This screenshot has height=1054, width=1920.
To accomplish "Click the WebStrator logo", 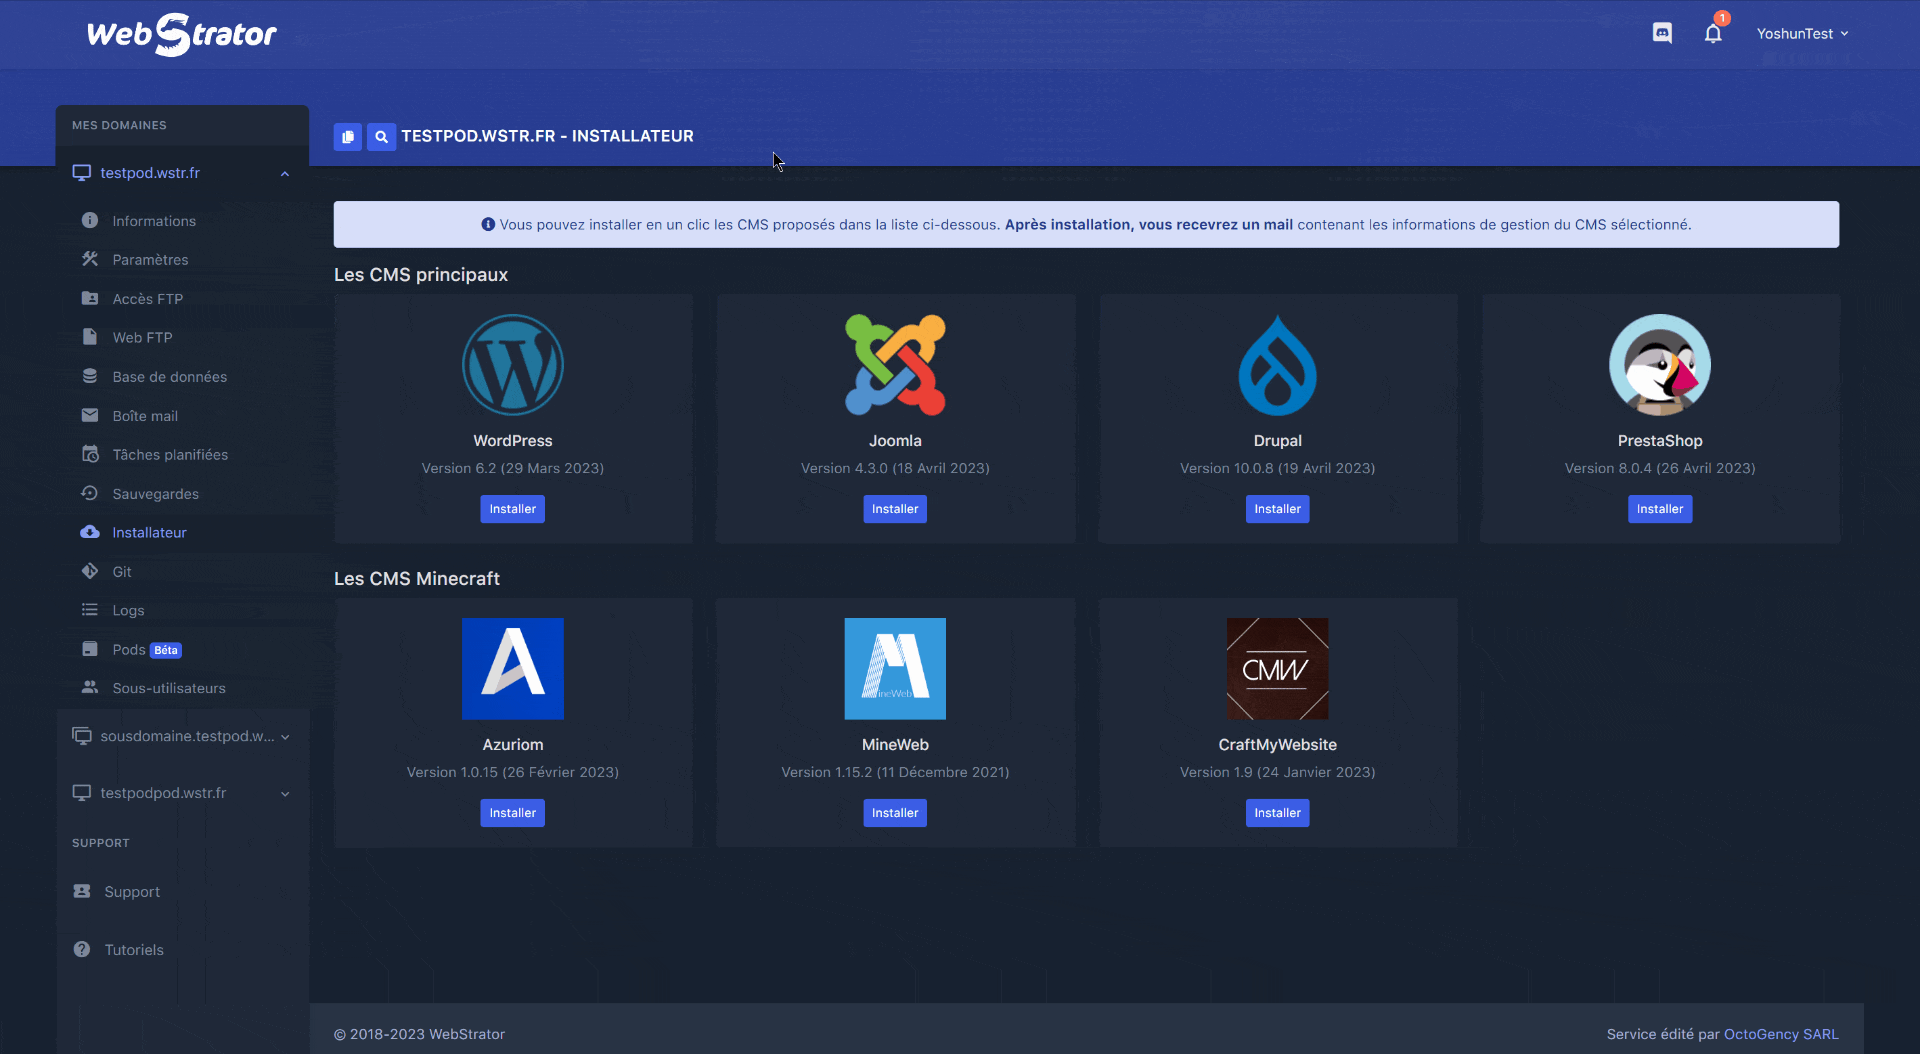I will point(182,34).
